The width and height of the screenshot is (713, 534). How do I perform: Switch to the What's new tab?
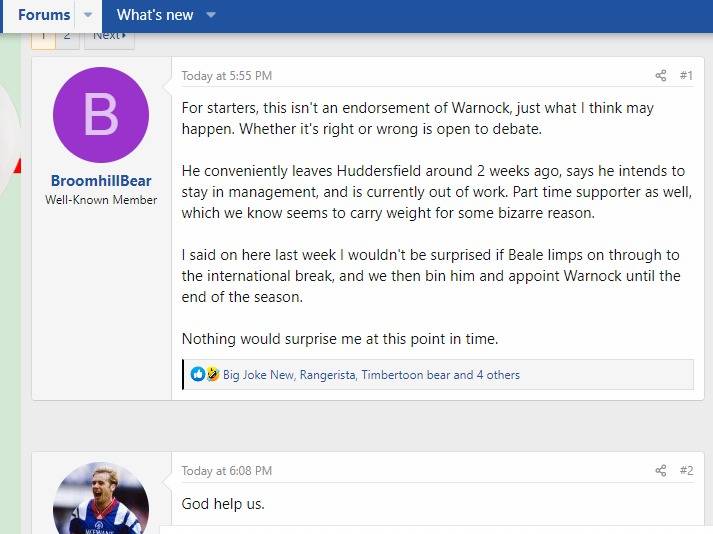pos(155,15)
